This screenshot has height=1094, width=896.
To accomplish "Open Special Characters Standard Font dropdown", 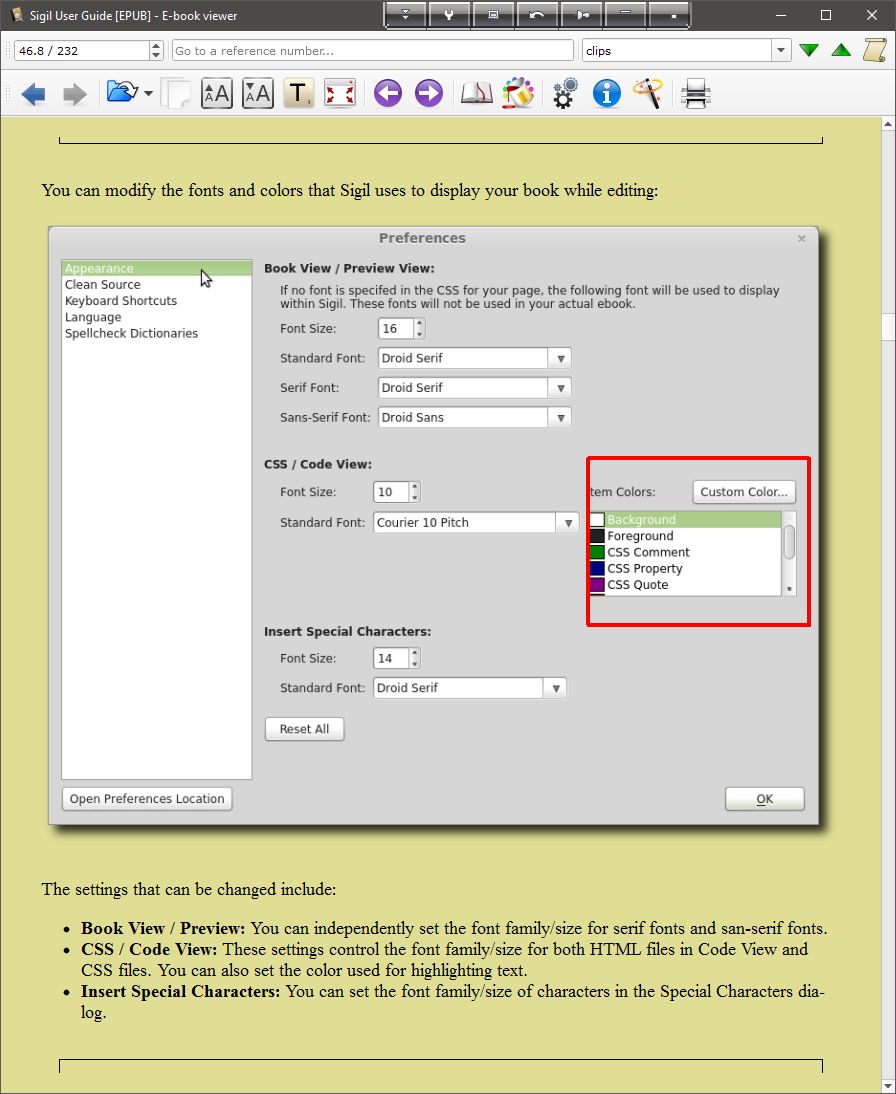I will click(x=555, y=688).
